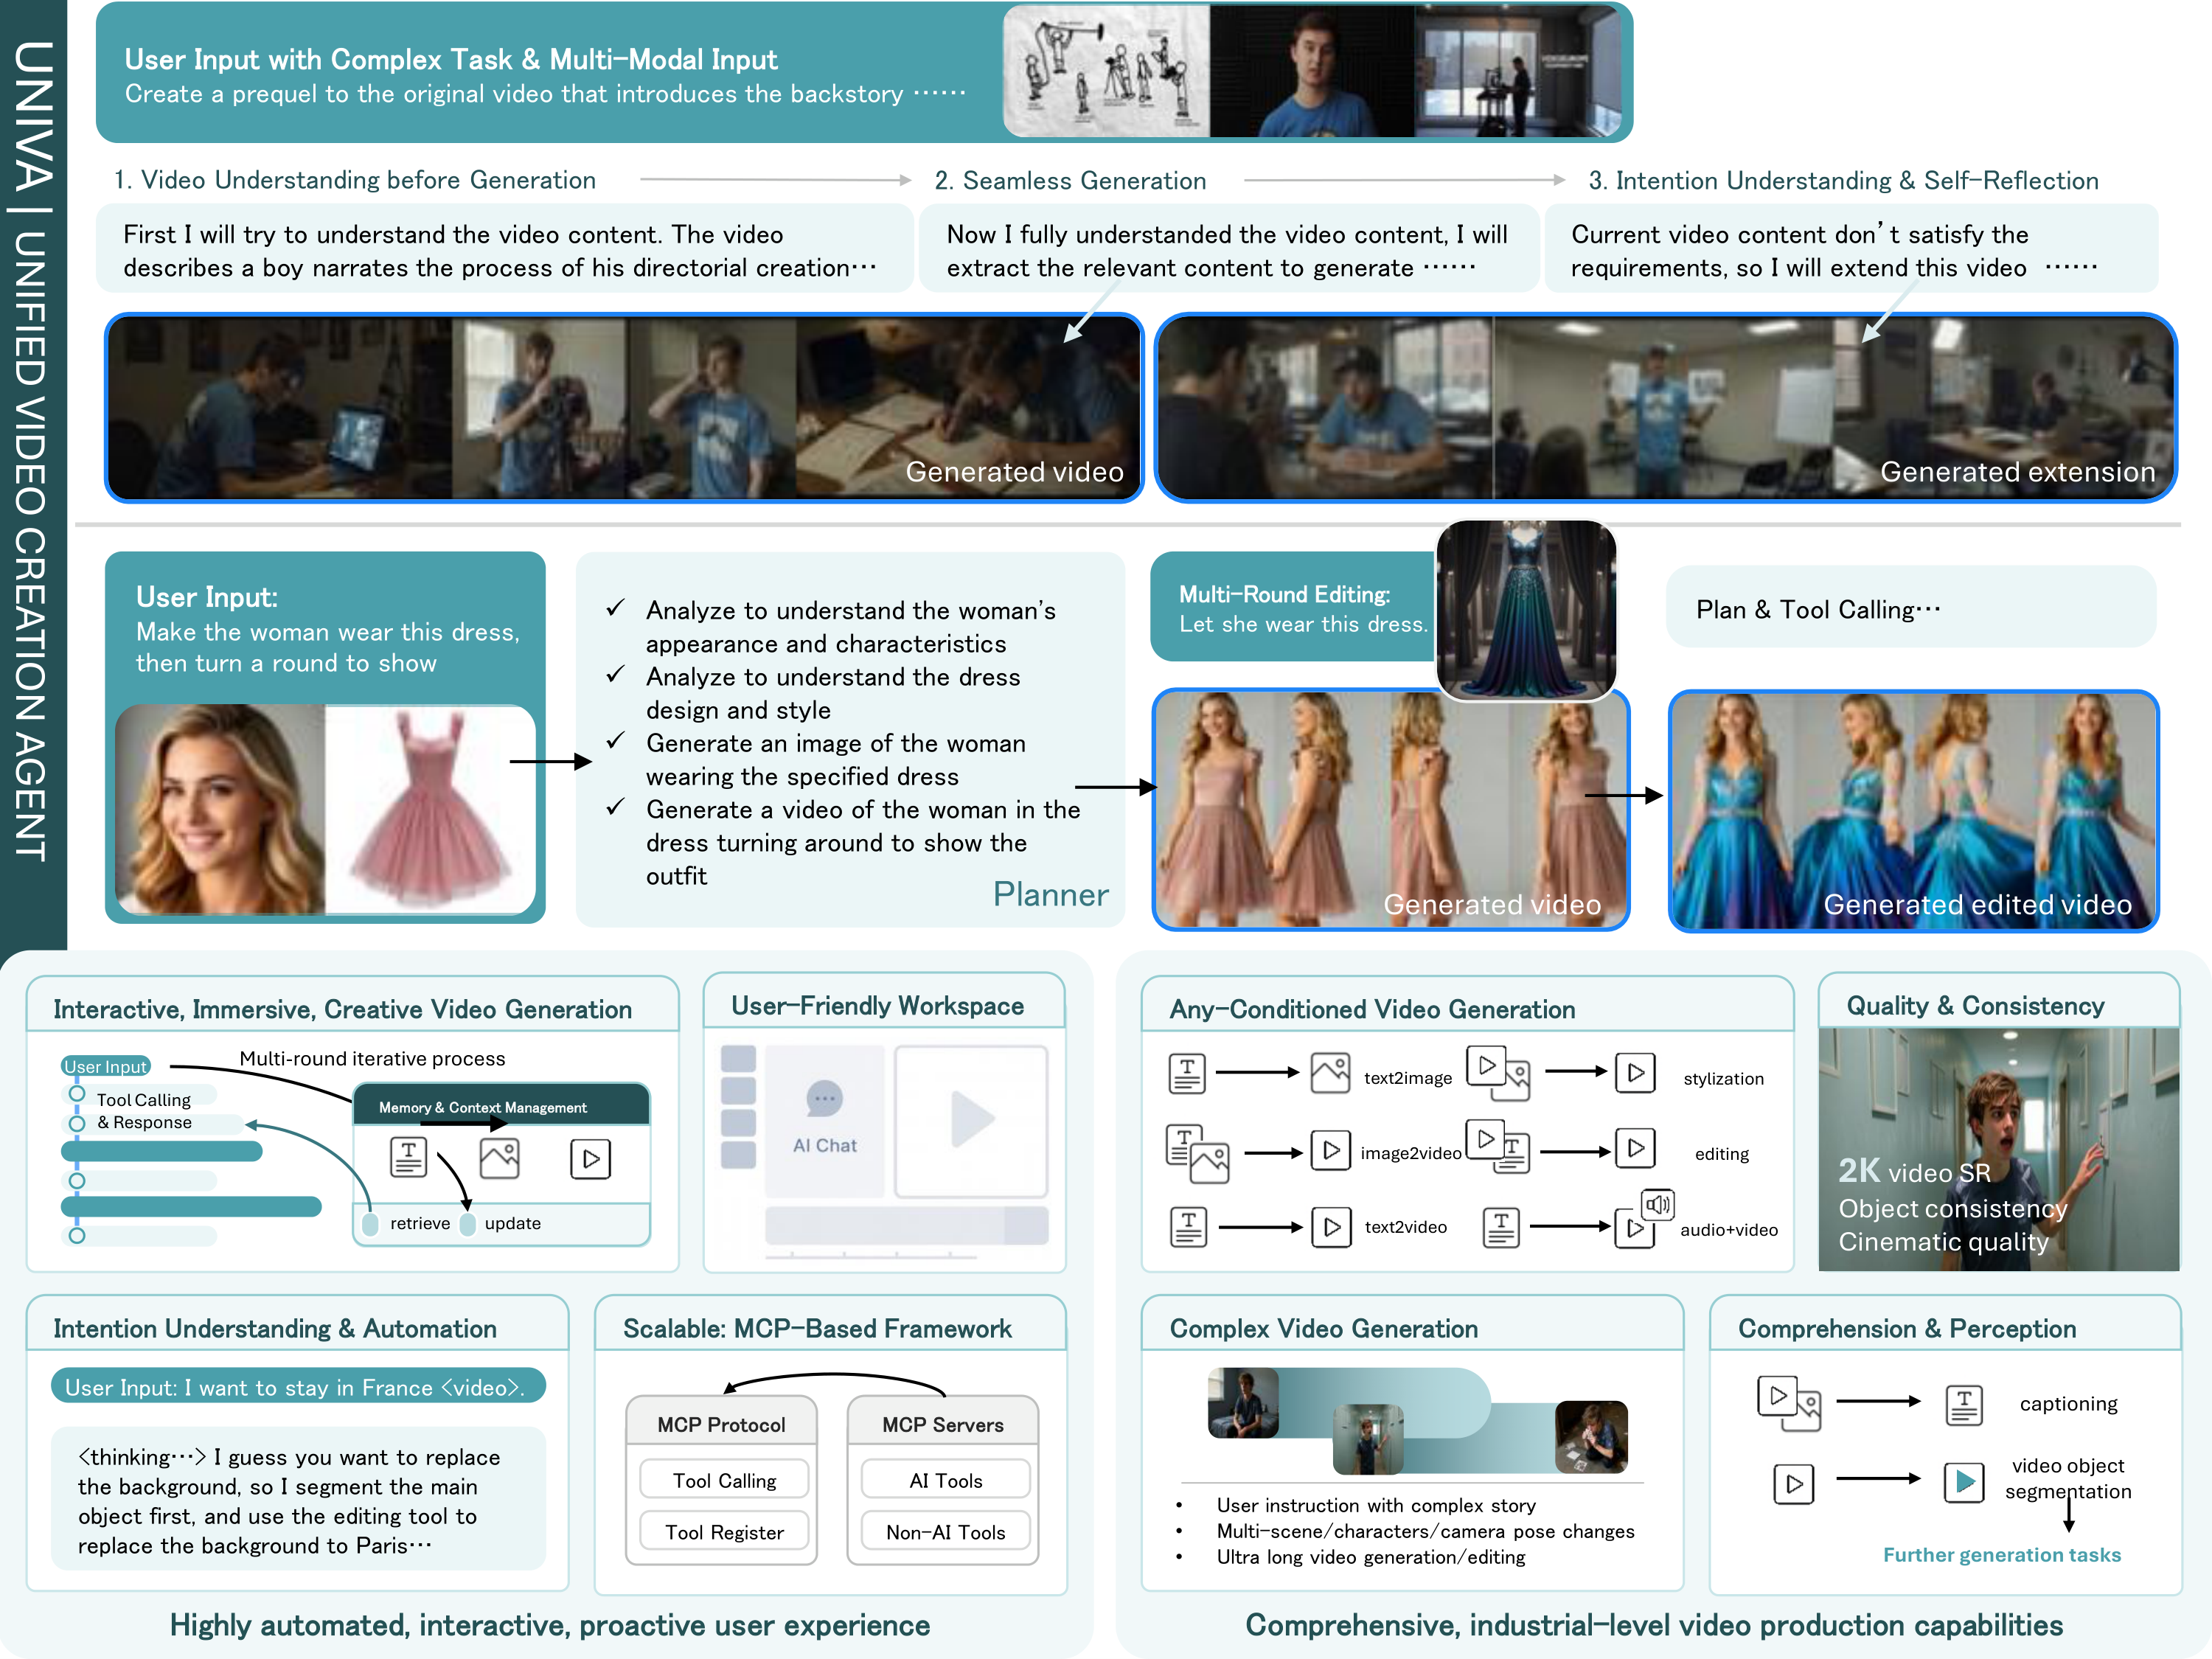The image size is (2212, 1659).
Task: Click the Tool Calling box under MCP Protocol
Action: tap(724, 1480)
